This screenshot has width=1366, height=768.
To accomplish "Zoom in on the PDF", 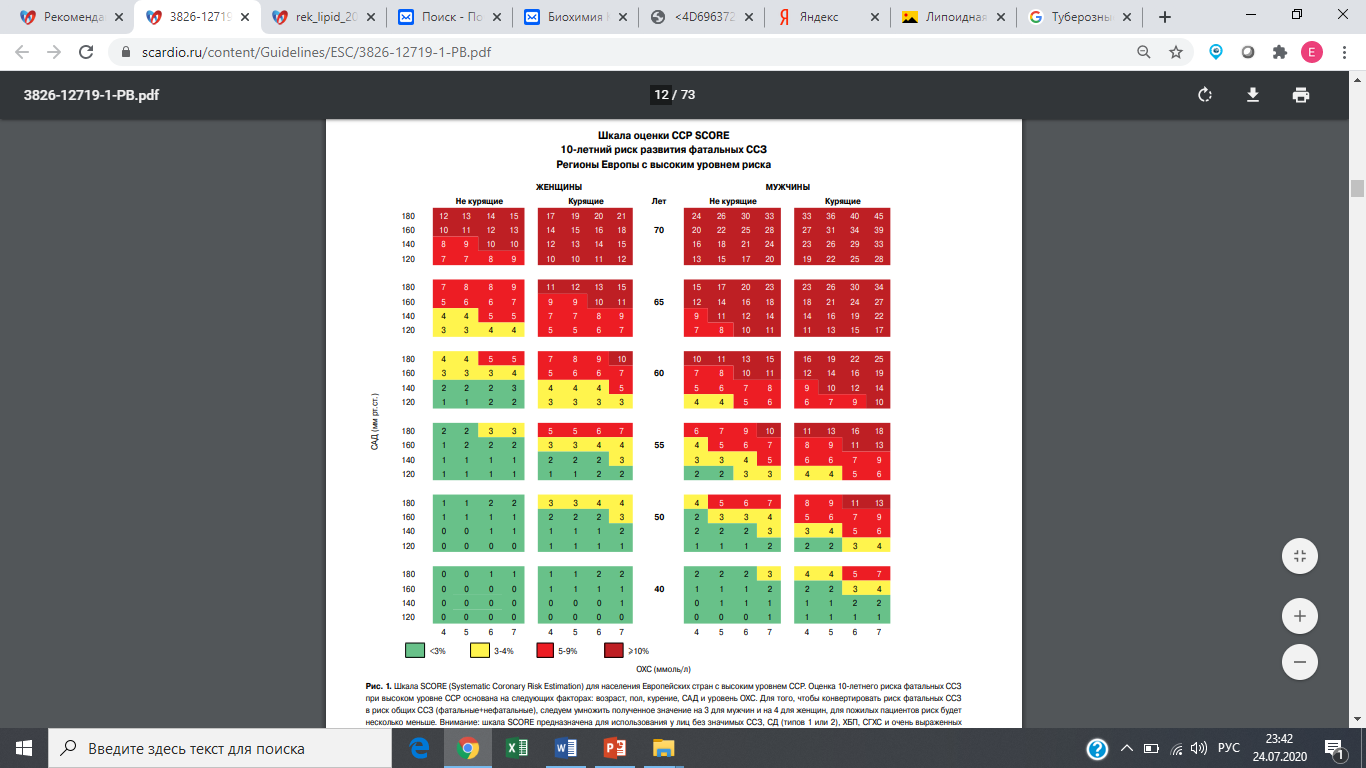I will click(1300, 616).
